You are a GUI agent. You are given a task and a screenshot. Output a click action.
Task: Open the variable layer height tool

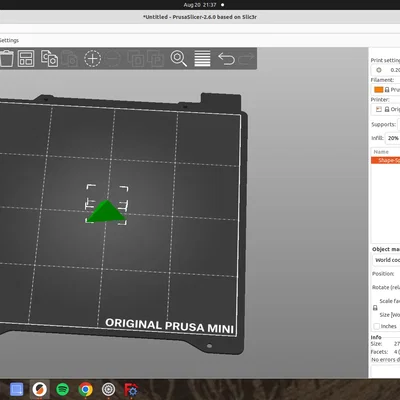click(x=202, y=59)
